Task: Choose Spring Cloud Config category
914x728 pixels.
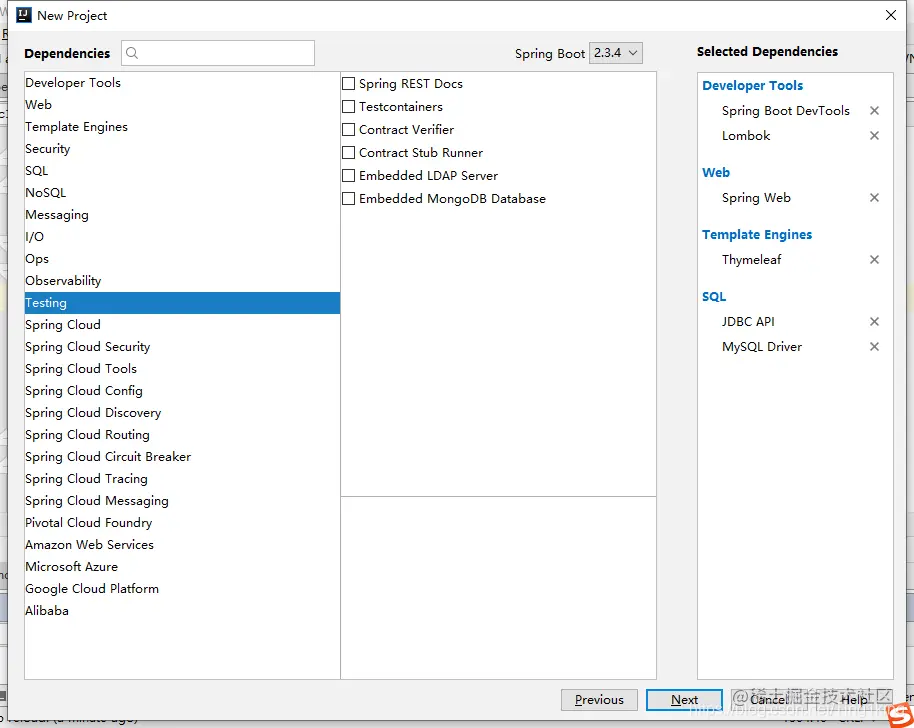Action: click(x=182, y=391)
